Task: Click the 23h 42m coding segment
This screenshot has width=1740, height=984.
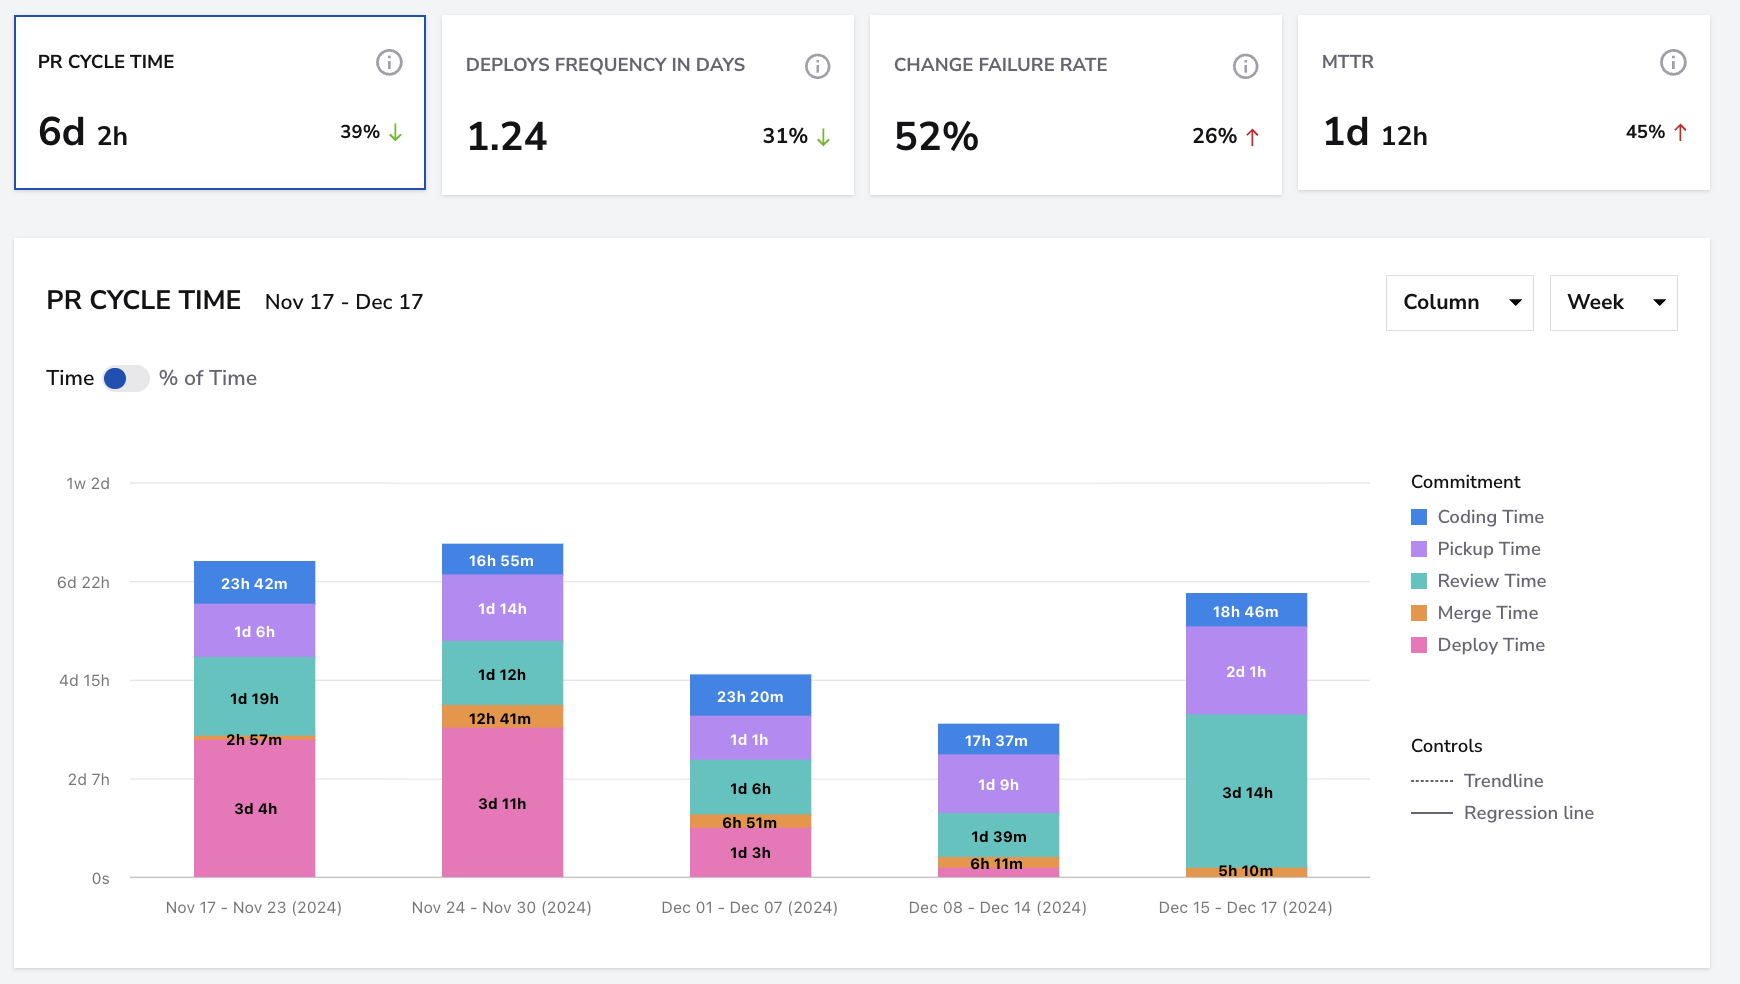Action: tap(254, 583)
